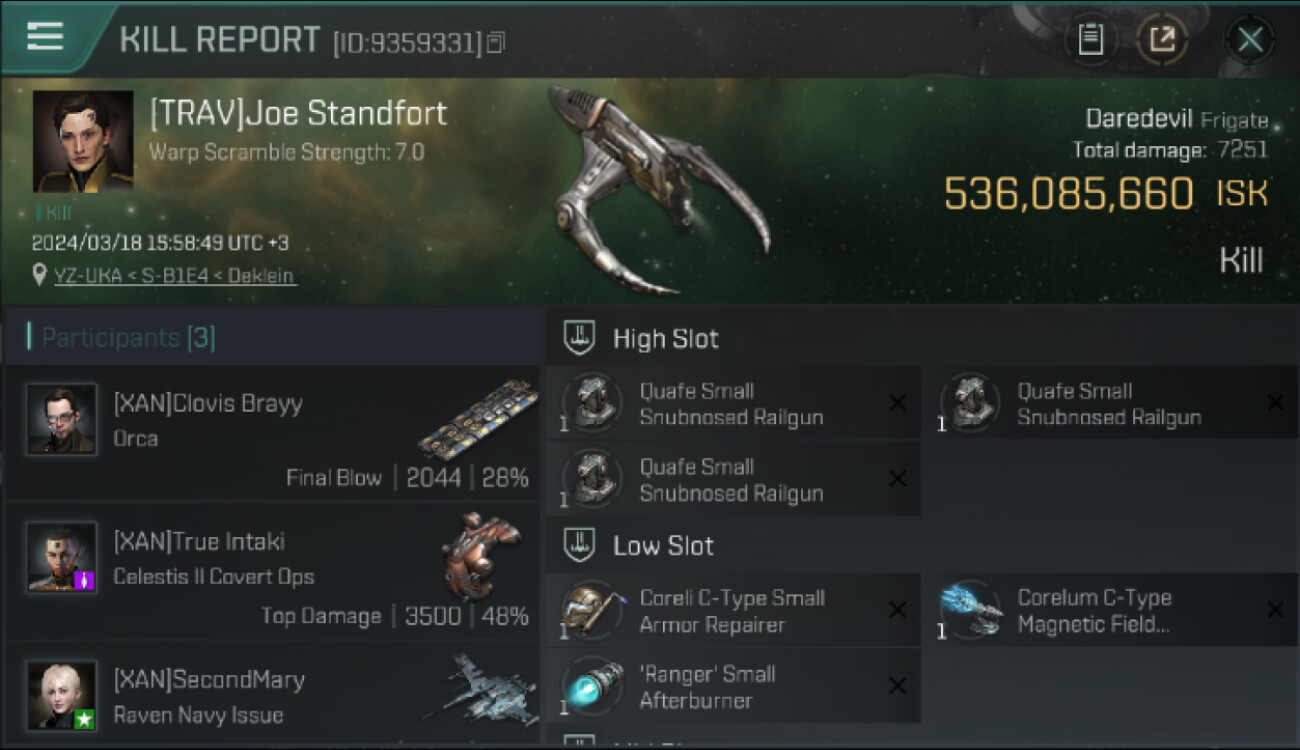
Task: Click the clipboard notes icon
Action: tap(1090, 40)
